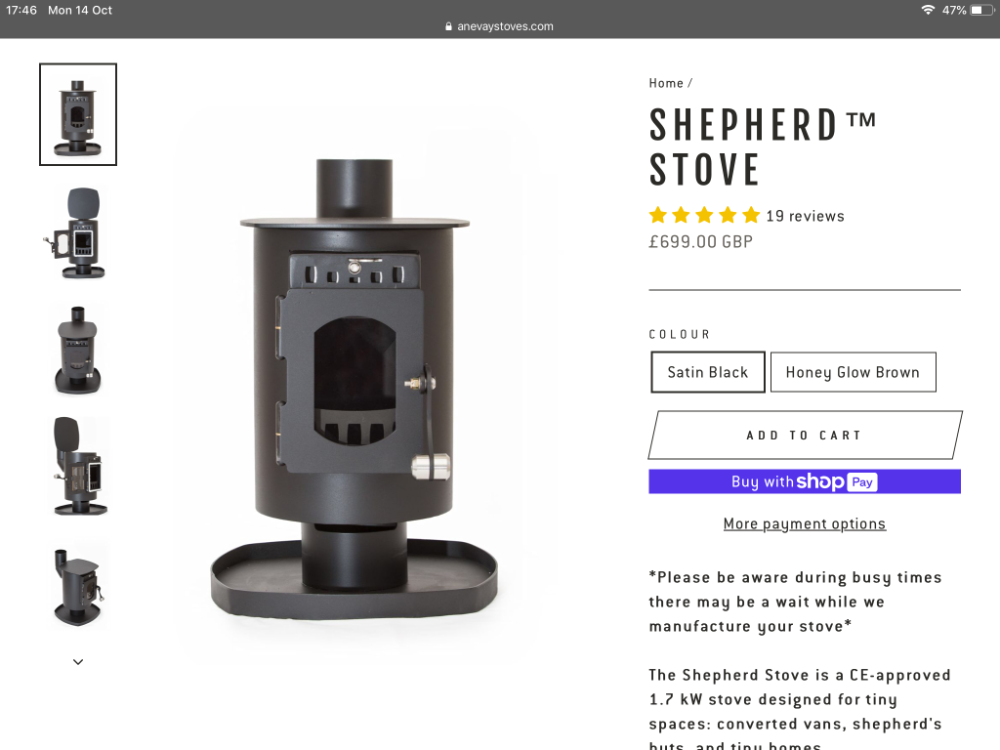Click the padlock icon in address bar

pyautogui.click(x=448, y=26)
